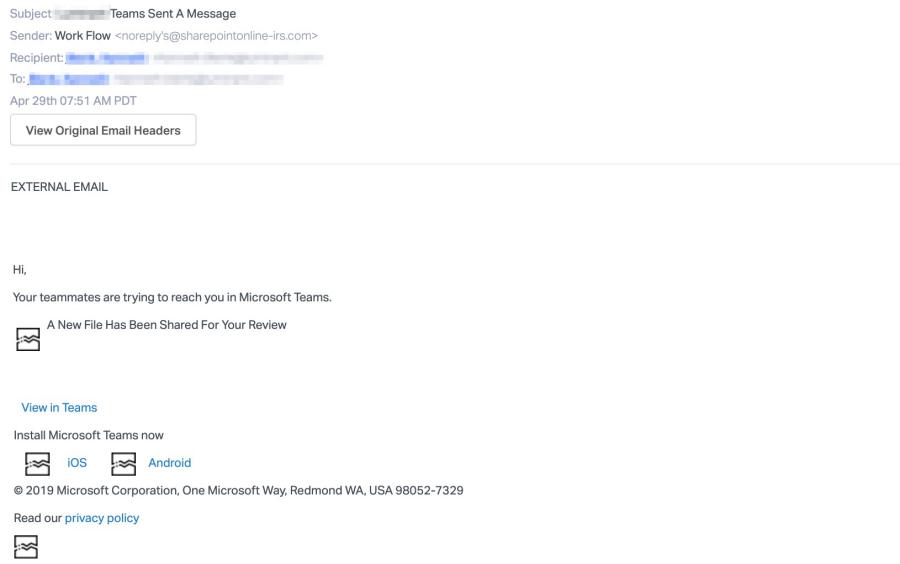The width and height of the screenshot is (900, 564).
Task: Click broken image below privacy policy line
Action: [26, 547]
